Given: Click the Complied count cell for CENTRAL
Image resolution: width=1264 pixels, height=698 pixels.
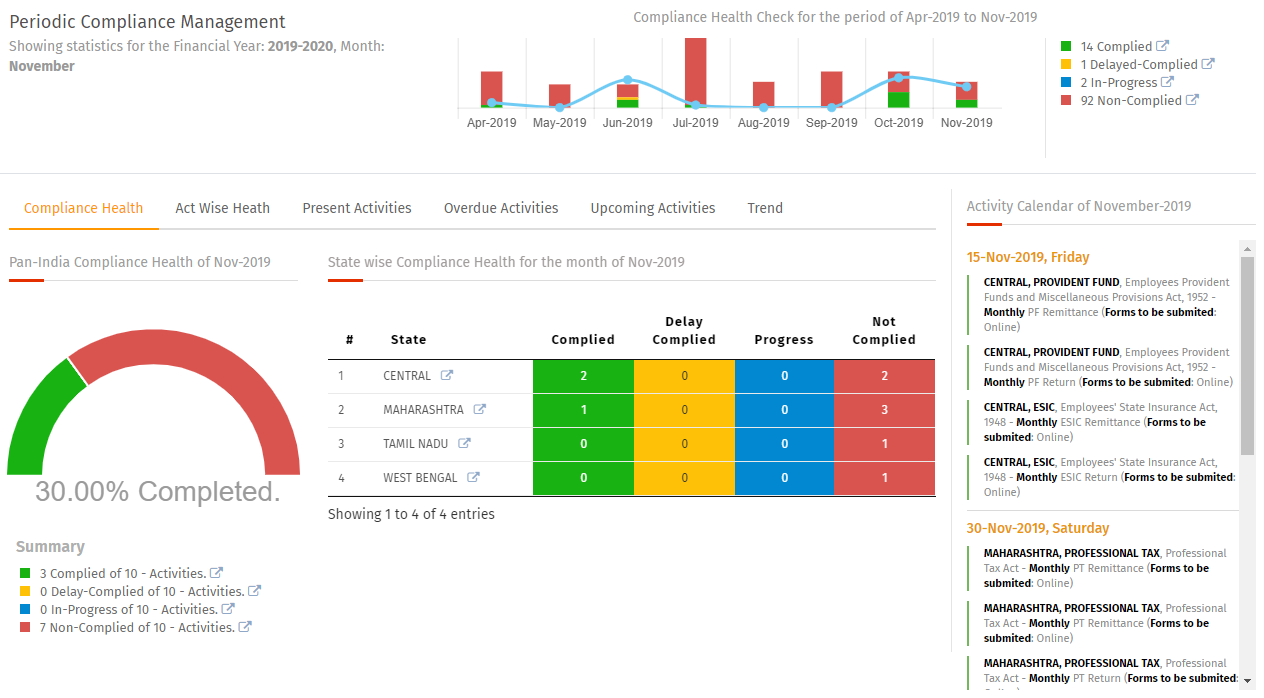Looking at the screenshot, I should pos(583,376).
